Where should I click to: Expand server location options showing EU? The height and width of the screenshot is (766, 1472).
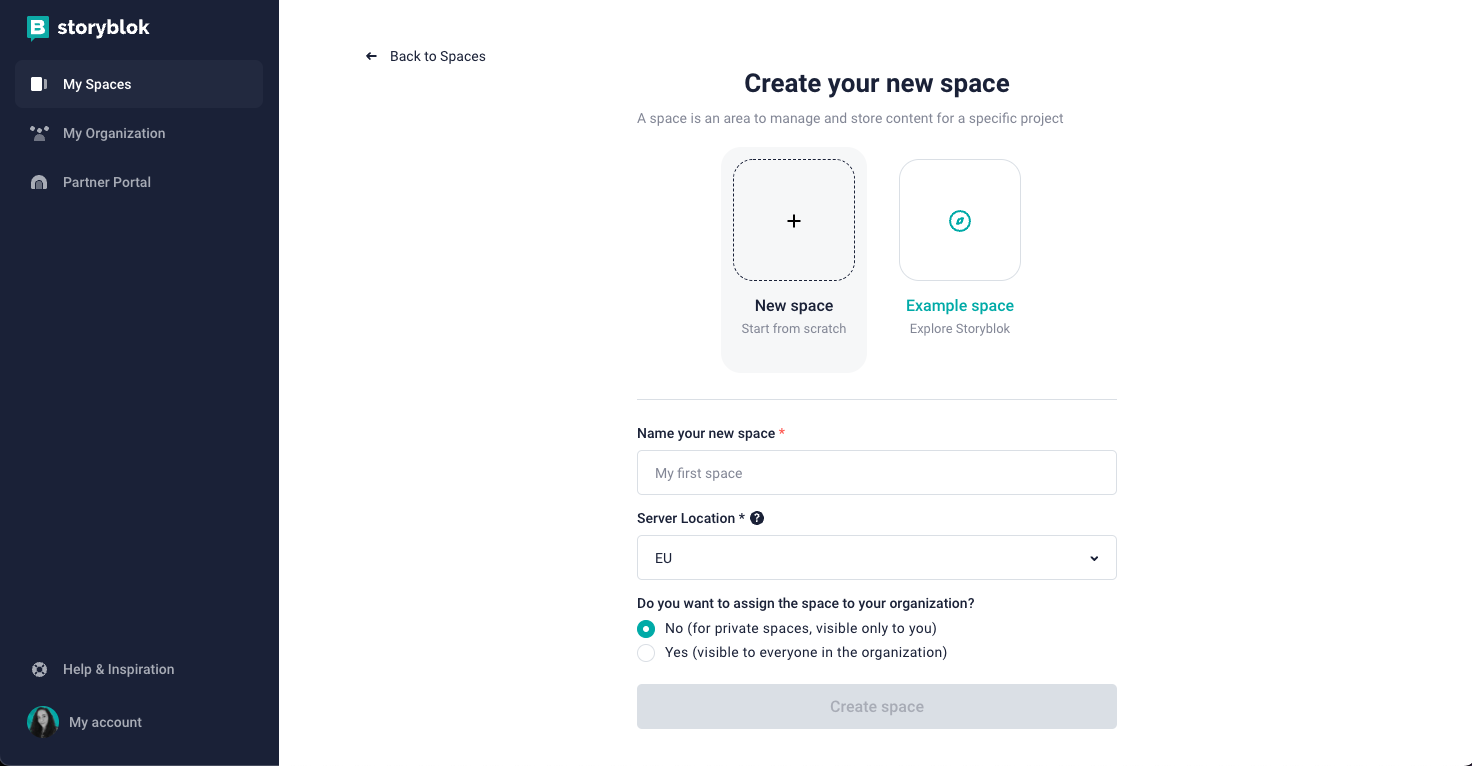pos(876,557)
